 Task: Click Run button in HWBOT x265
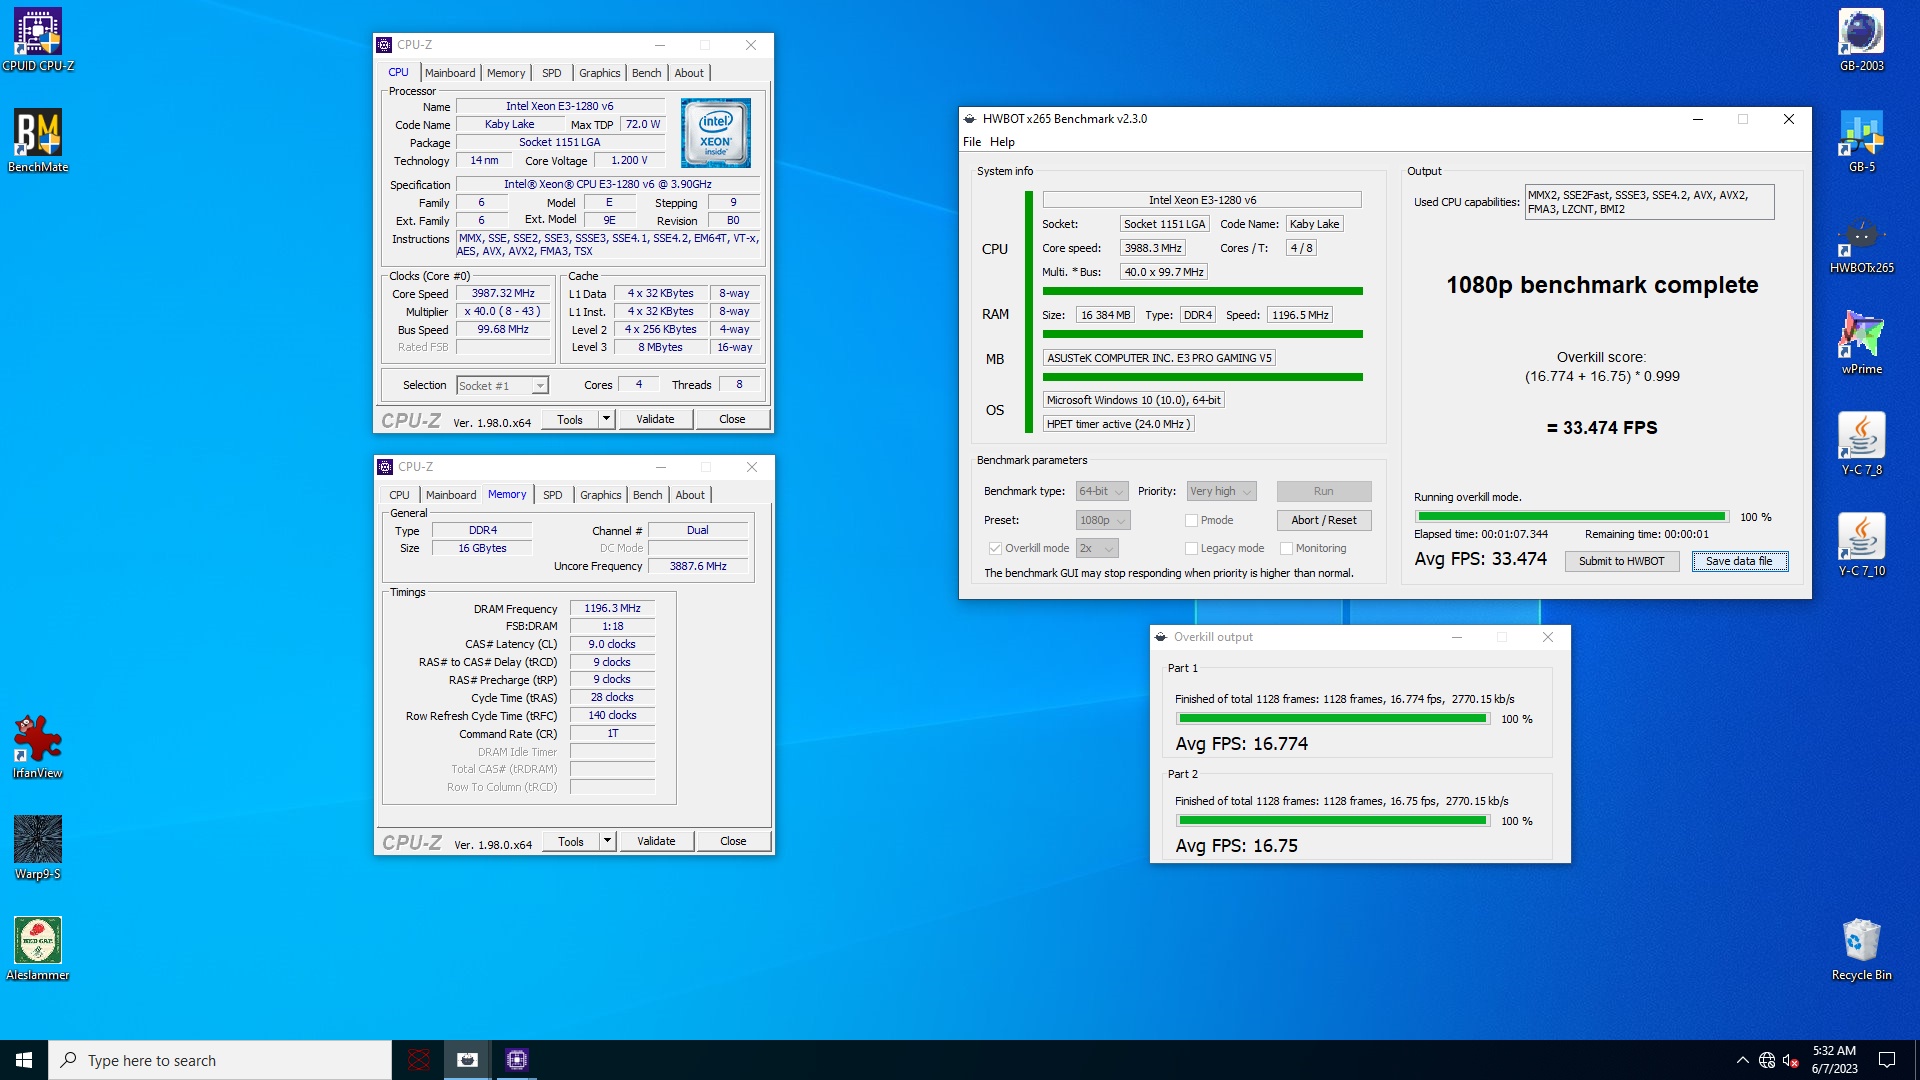click(1323, 491)
